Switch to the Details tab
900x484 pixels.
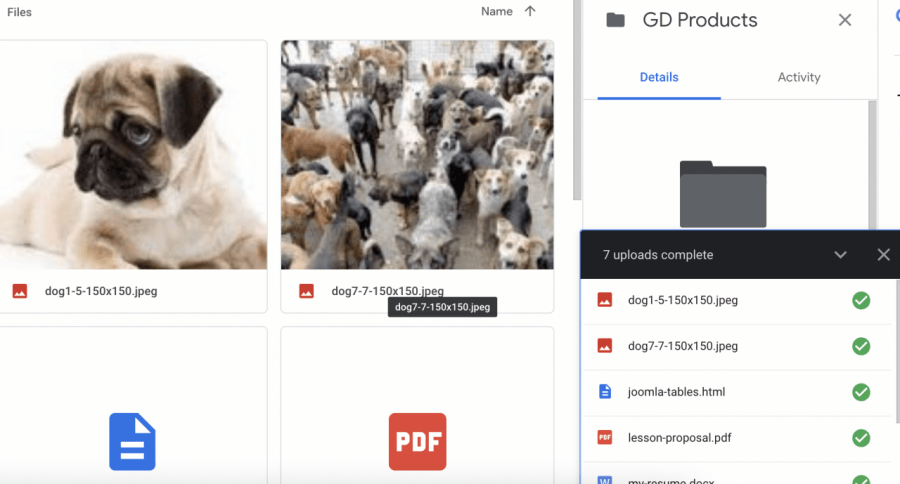point(659,77)
